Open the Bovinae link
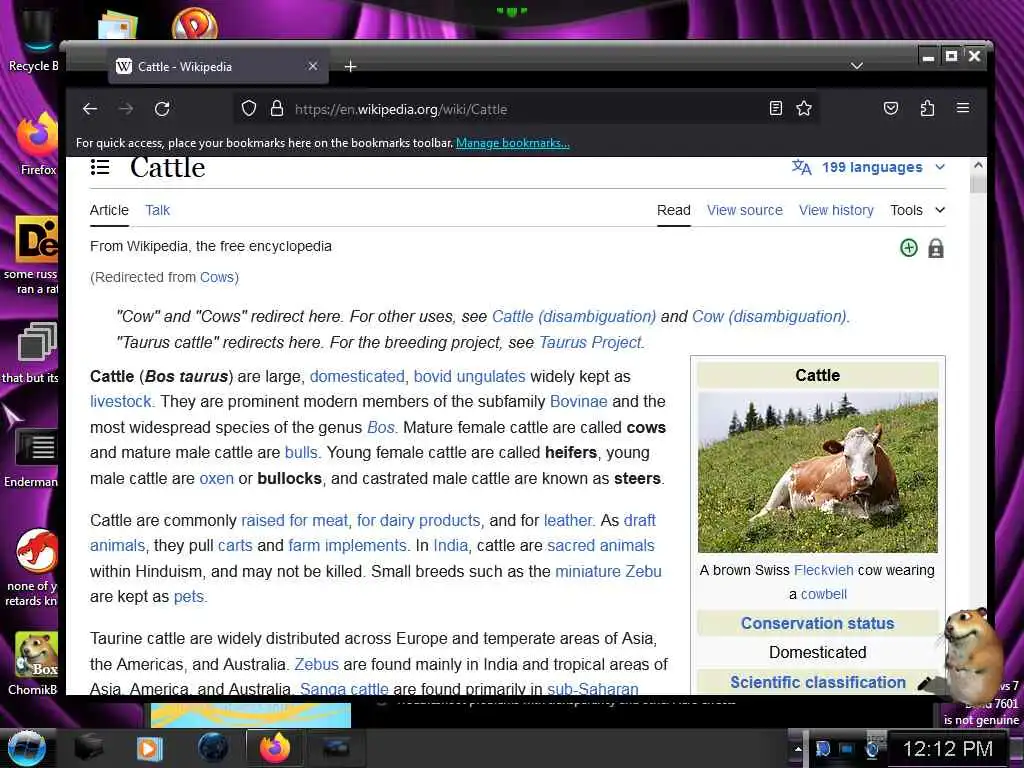 click(579, 402)
